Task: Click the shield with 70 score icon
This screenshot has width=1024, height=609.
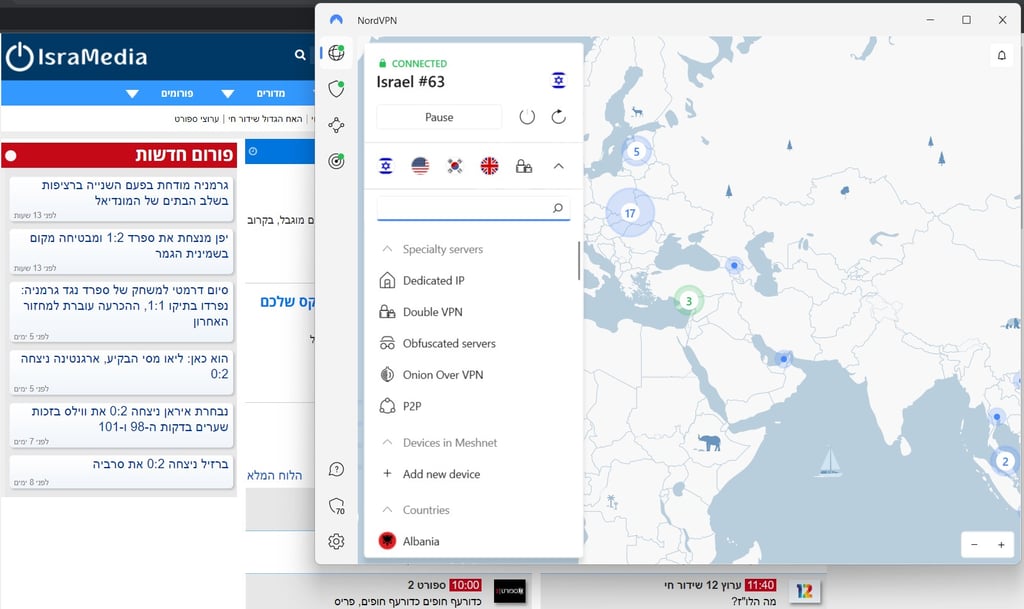Action: click(x=336, y=506)
